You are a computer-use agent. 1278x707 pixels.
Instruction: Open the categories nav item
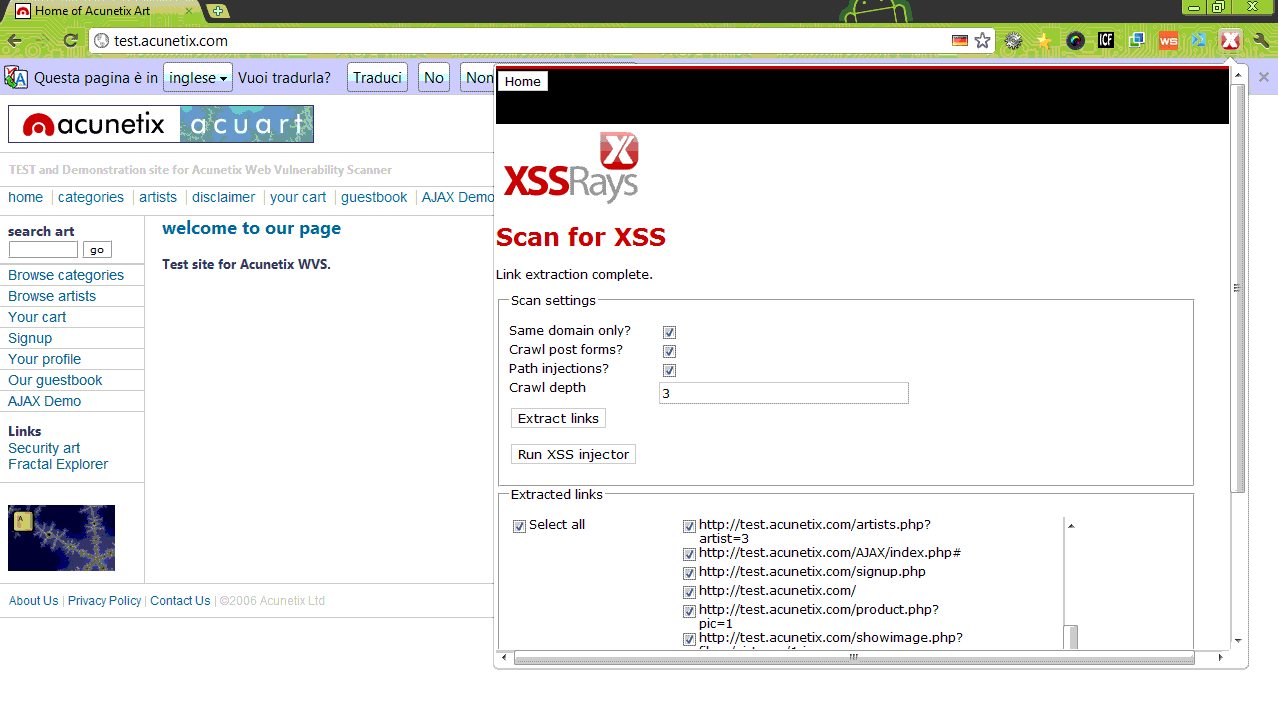click(91, 197)
